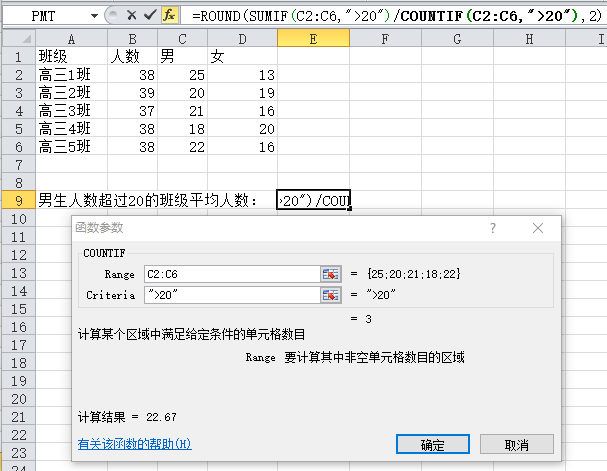The height and width of the screenshot is (471, 607).
Task: Select column H header
Action: point(529,39)
